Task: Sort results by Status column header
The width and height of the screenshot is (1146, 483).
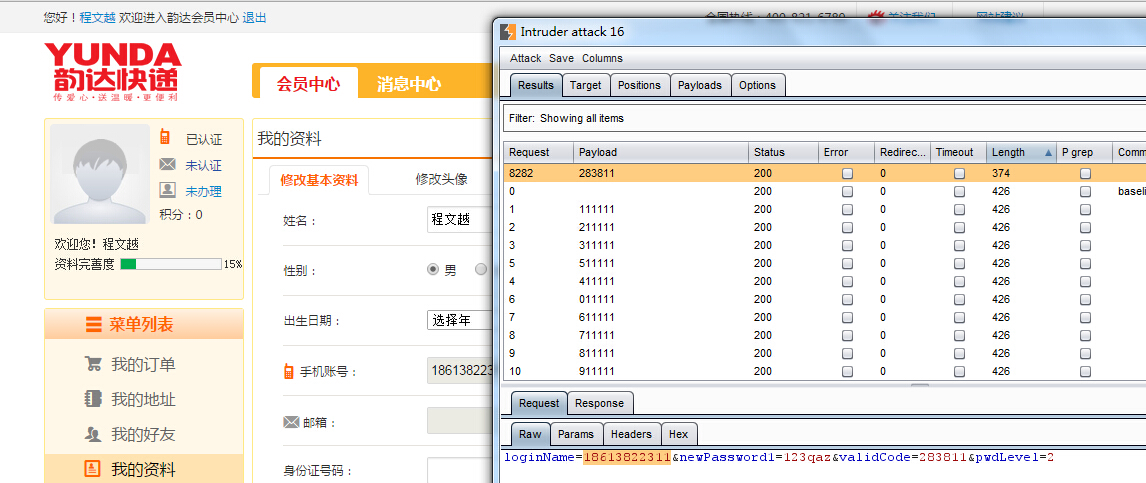Action: point(783,152)
